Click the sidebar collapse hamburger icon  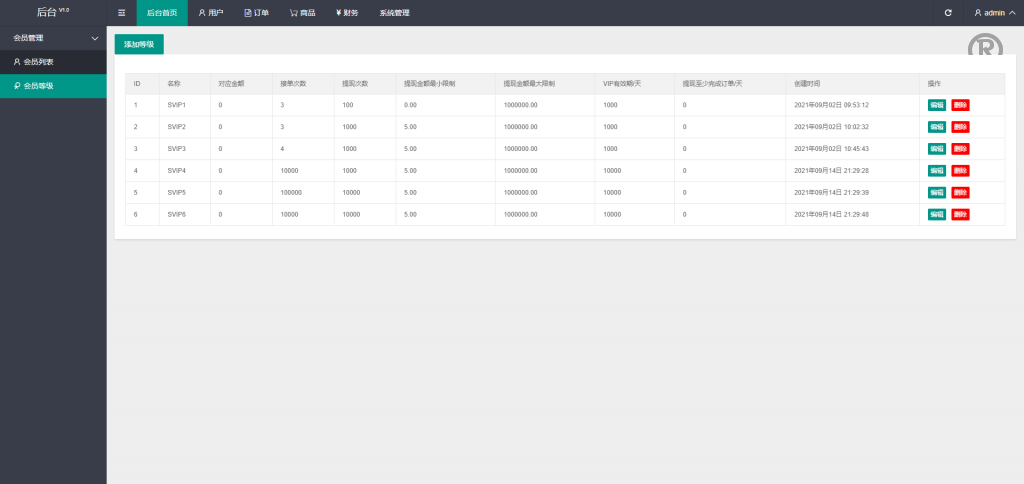[121, 13]
